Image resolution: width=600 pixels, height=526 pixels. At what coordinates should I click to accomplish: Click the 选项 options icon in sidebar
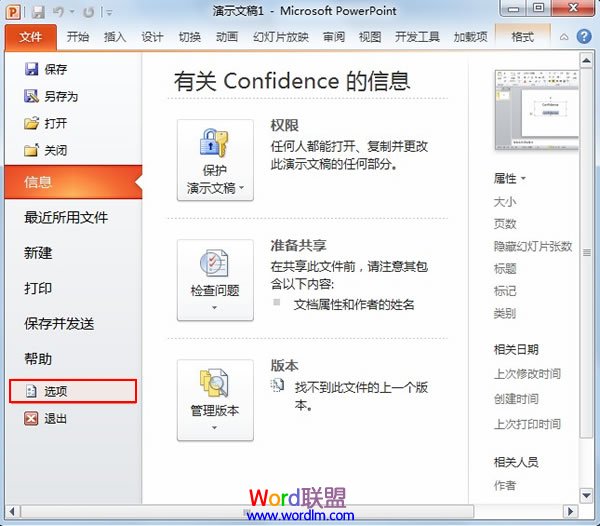click(x=31, y=391)
